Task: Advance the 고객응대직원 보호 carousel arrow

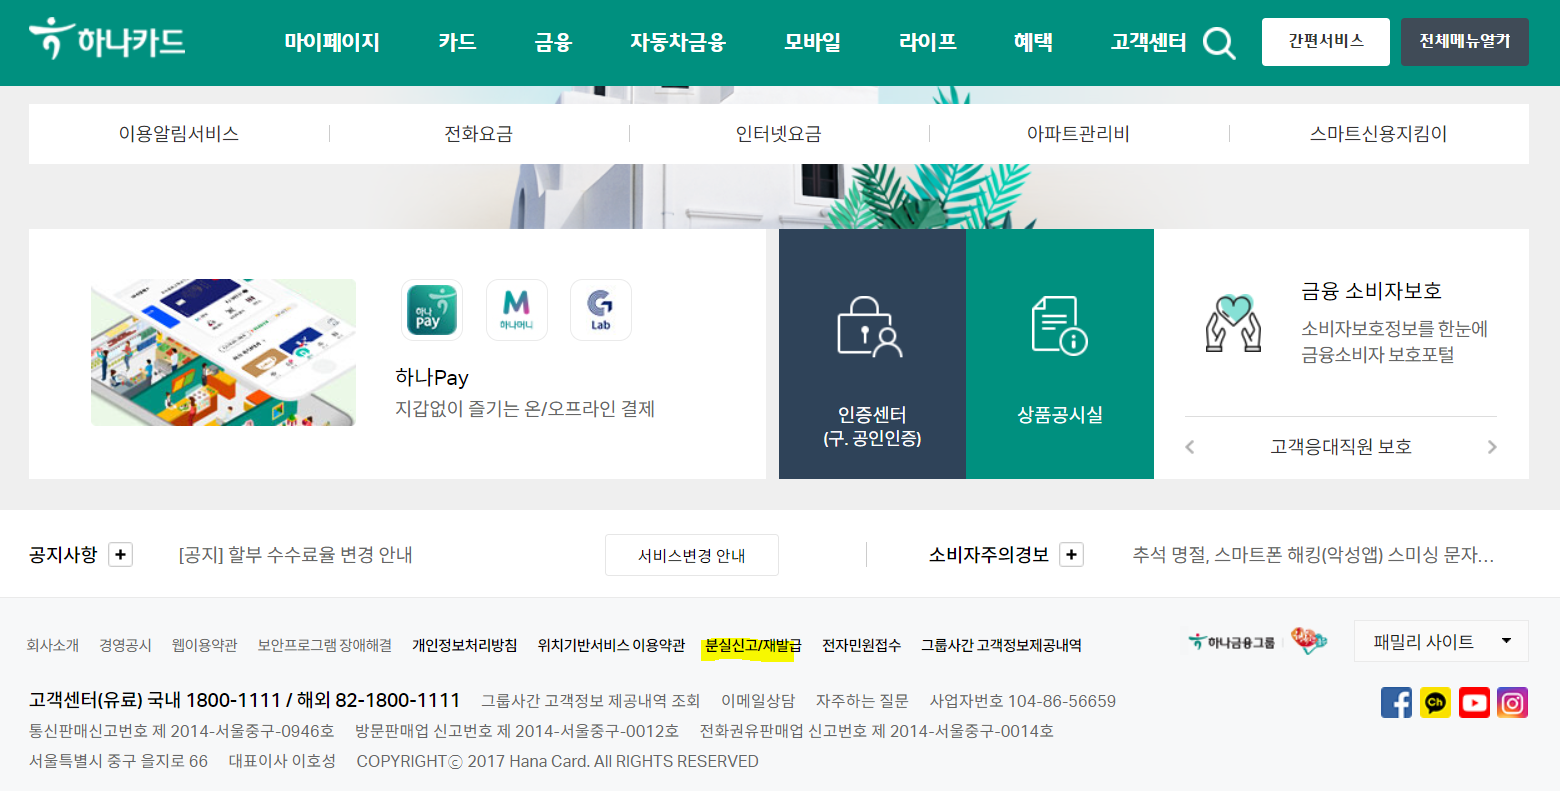Action: [1492, 447]
